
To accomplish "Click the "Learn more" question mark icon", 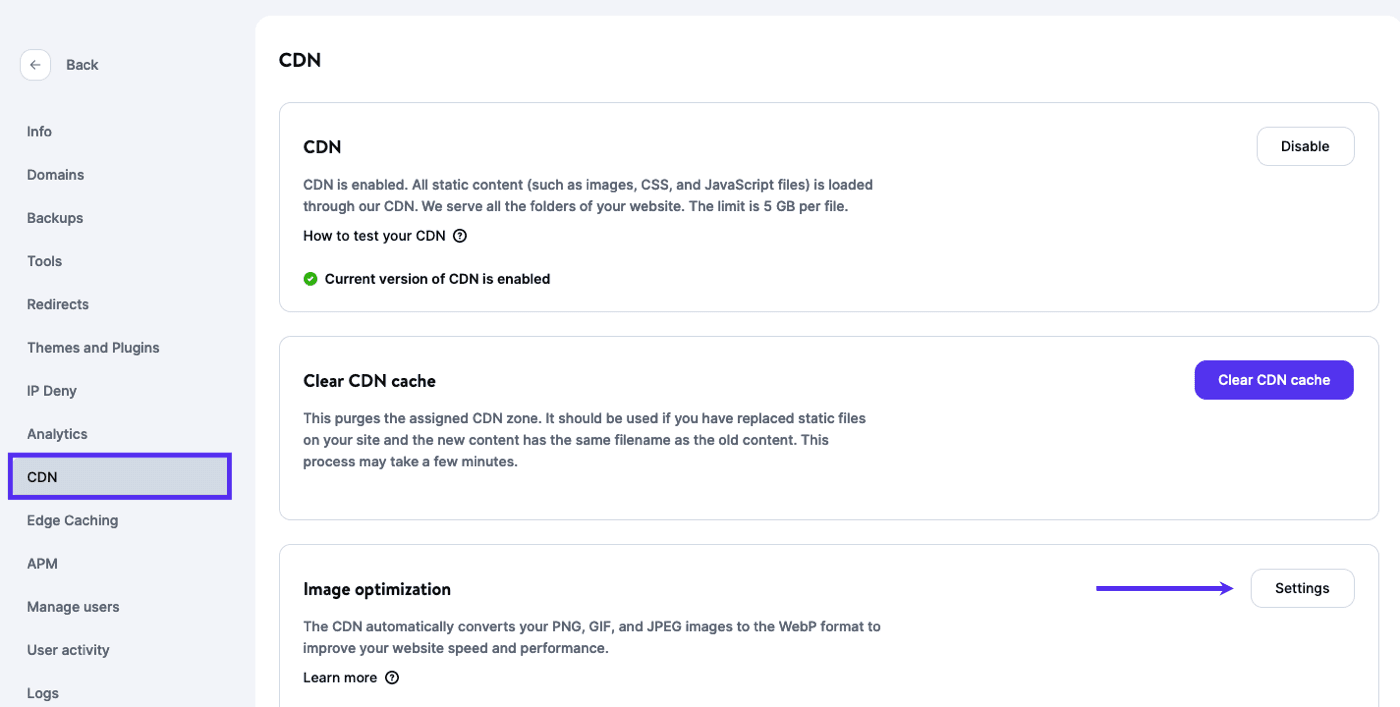I will 390,677.
